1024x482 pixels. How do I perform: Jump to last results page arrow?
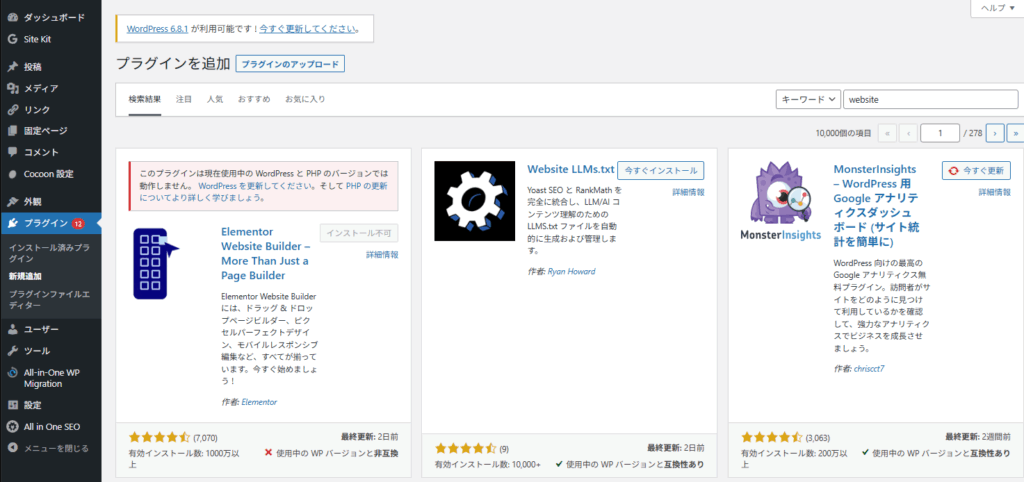tap(1016, 133)
